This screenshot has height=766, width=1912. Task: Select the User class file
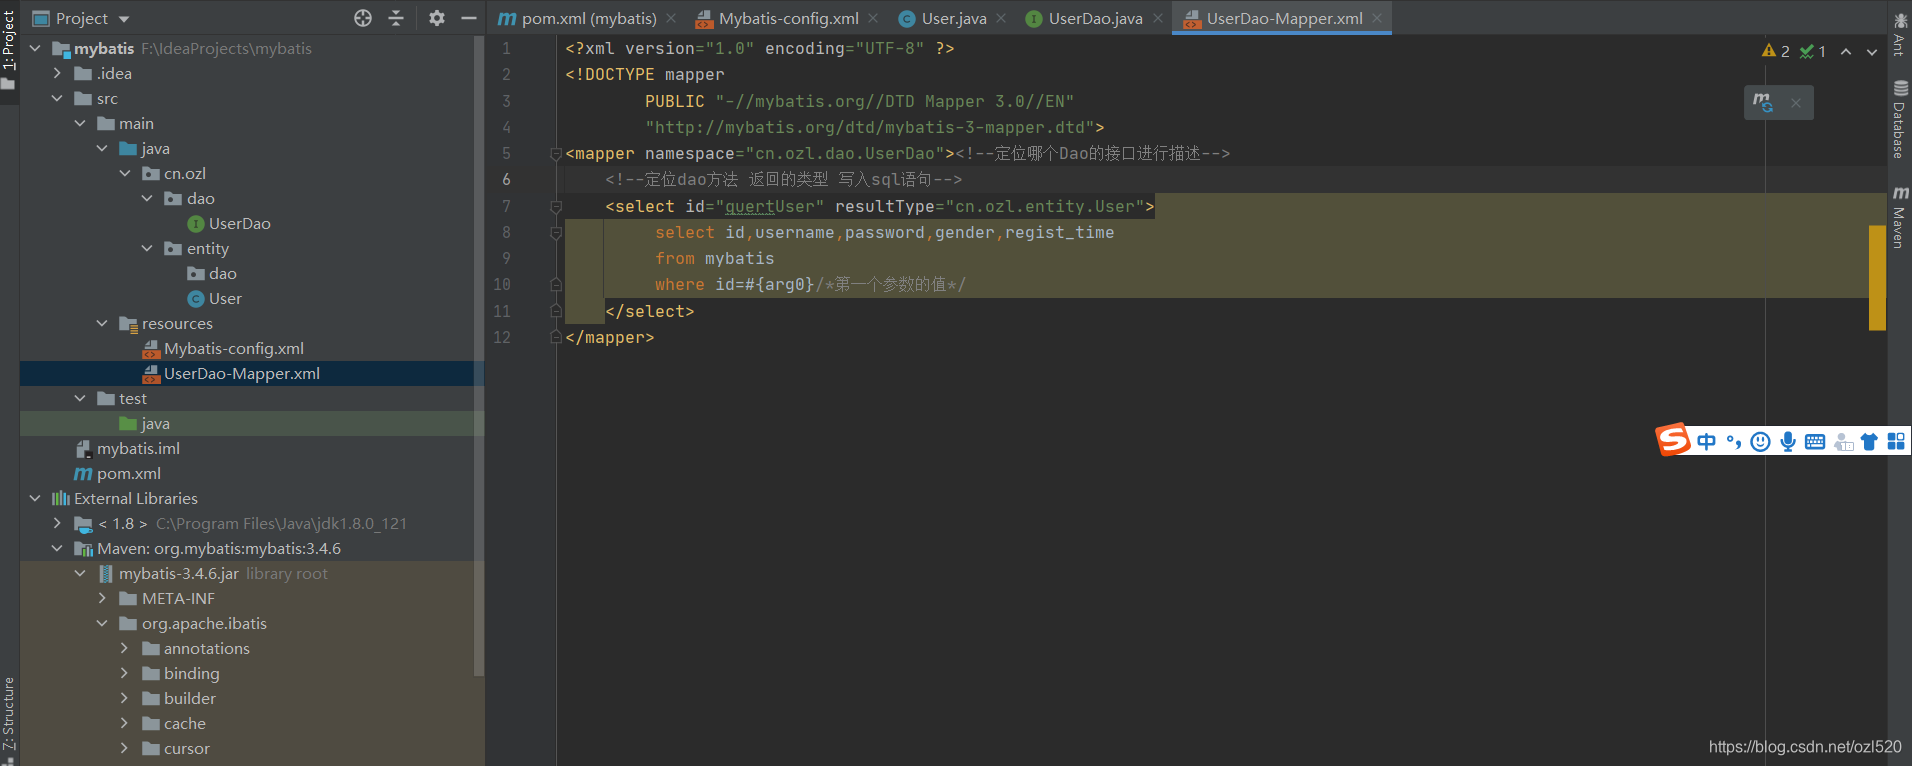[x=215, y=298]
